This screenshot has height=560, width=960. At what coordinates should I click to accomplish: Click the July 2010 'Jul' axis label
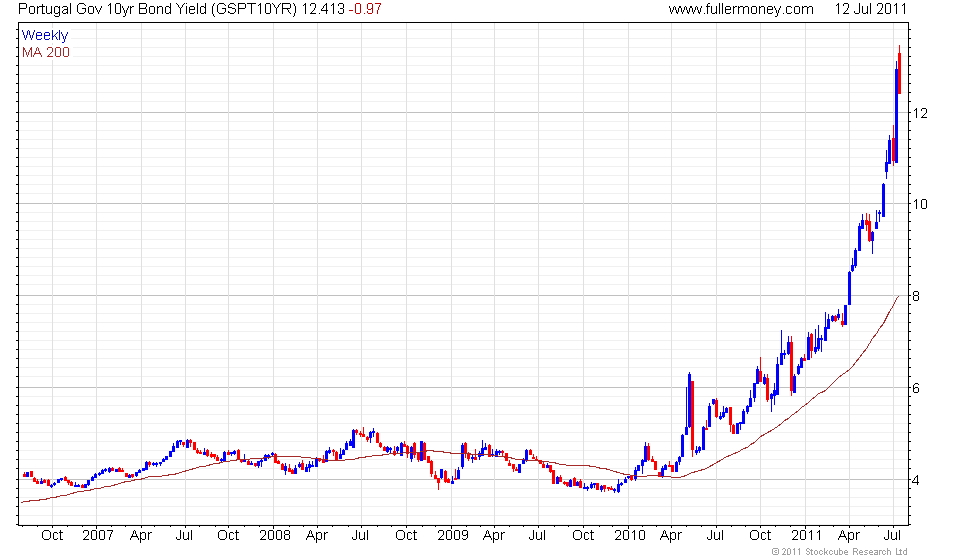click(715, 535)
